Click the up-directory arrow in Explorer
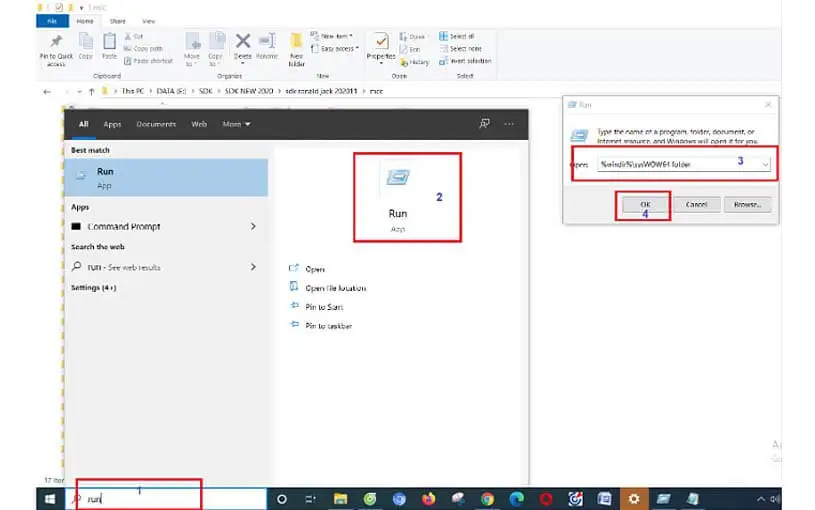The width and height of the screenshot is (815, 510). [91, 91]
